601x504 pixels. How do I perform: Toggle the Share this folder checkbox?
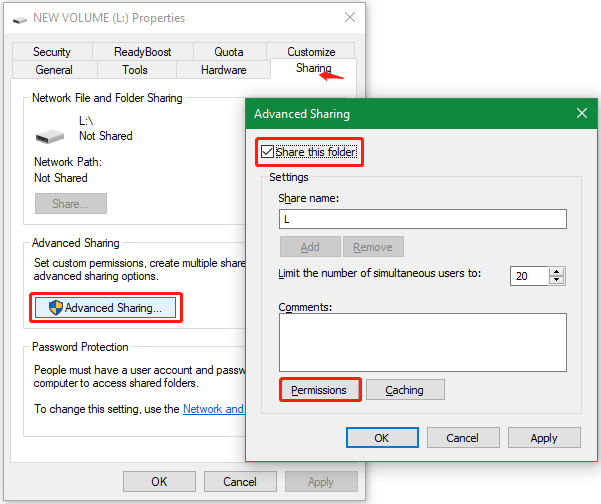click(x=267, y=152)
